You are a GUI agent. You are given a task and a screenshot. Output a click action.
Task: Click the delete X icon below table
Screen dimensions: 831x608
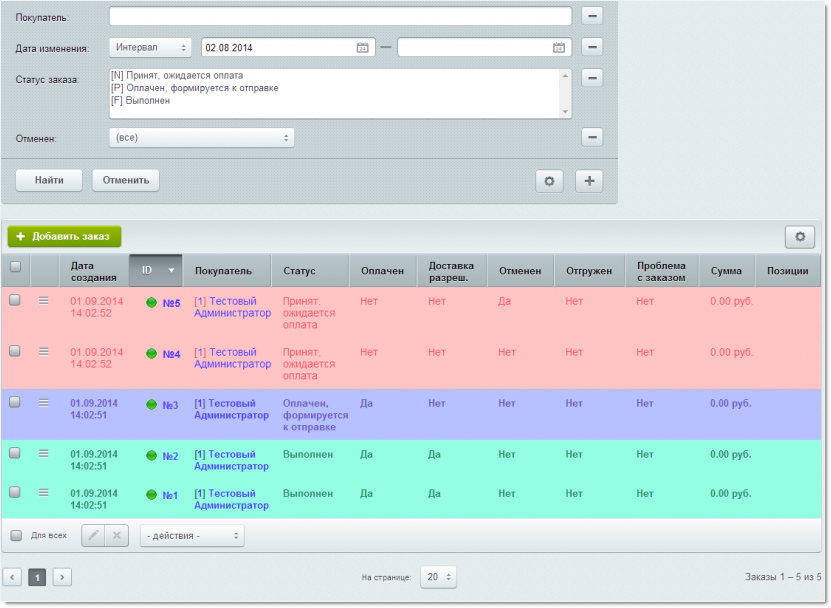click(117, 536)
